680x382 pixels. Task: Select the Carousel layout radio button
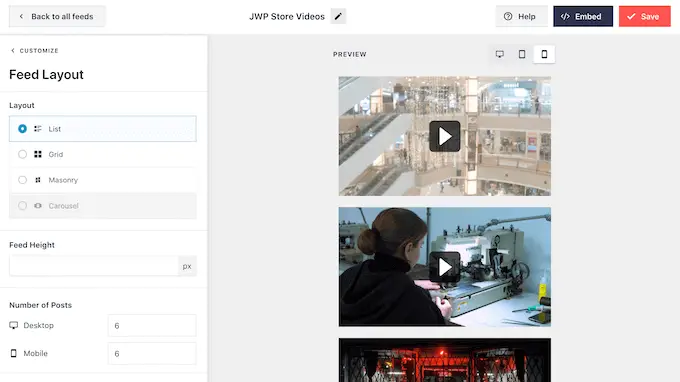click(x=22, y=206)
